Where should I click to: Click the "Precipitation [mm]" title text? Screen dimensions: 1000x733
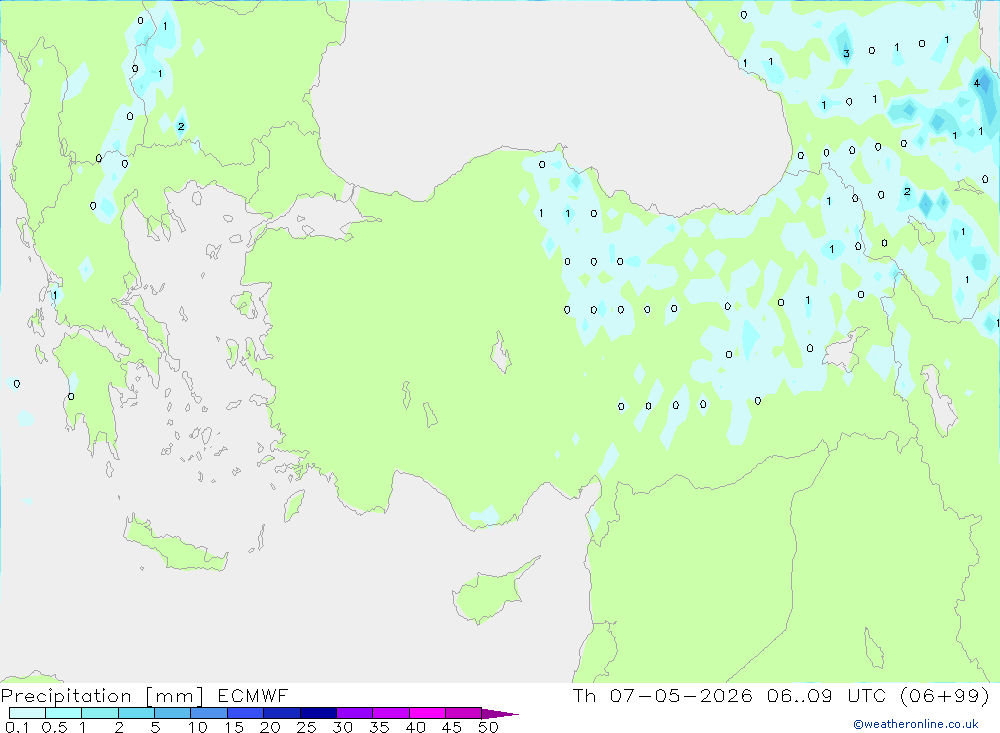point(103,696)
